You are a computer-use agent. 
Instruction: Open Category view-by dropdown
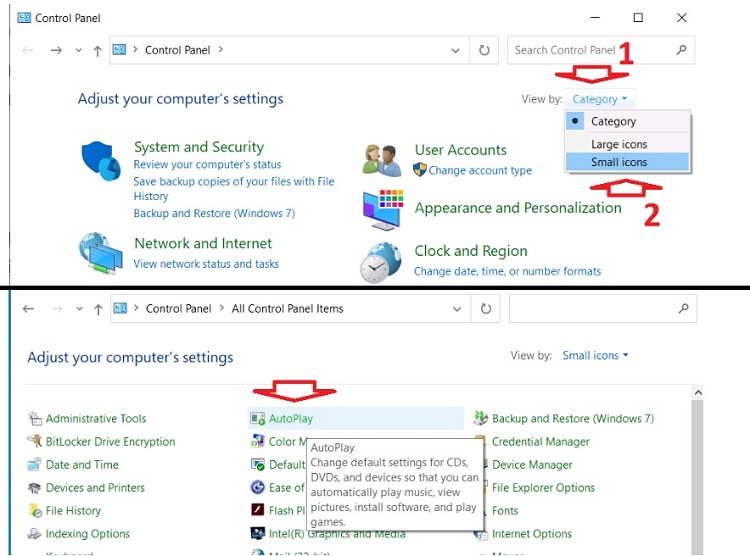[x=600, y=99]
